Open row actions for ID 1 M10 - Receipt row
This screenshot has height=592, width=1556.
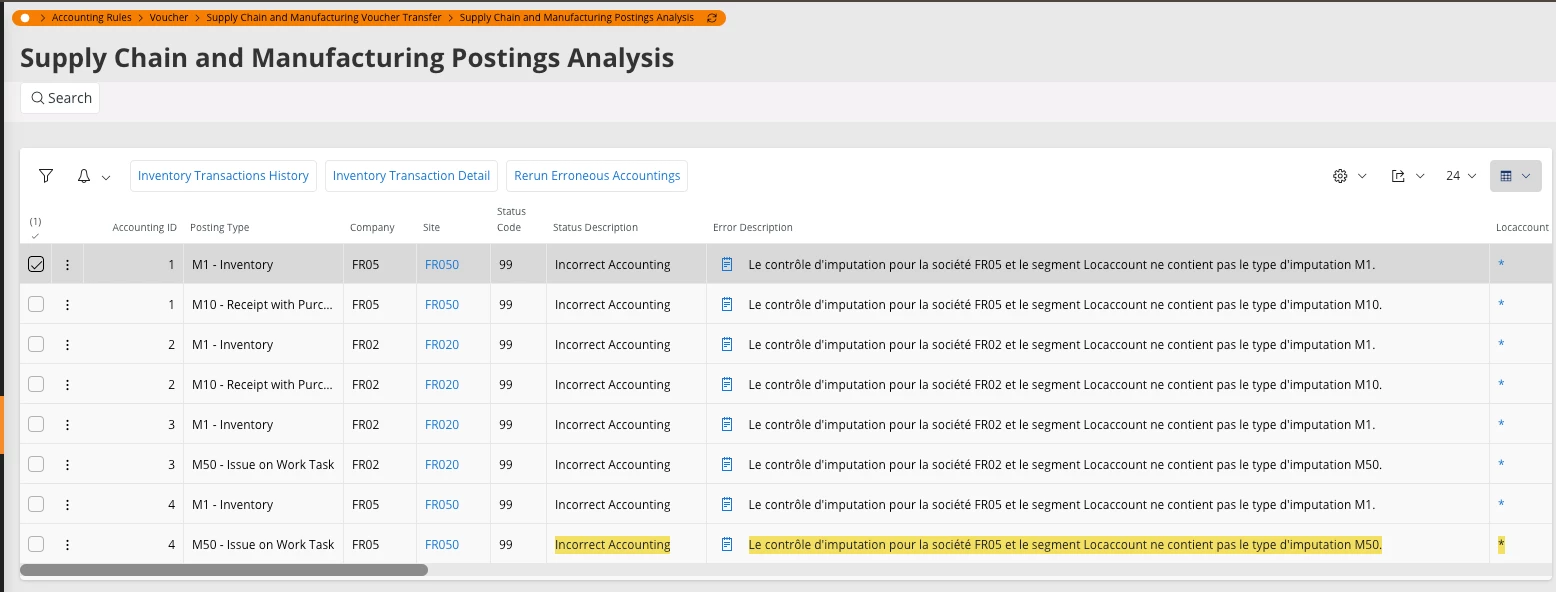click(67, 305)
